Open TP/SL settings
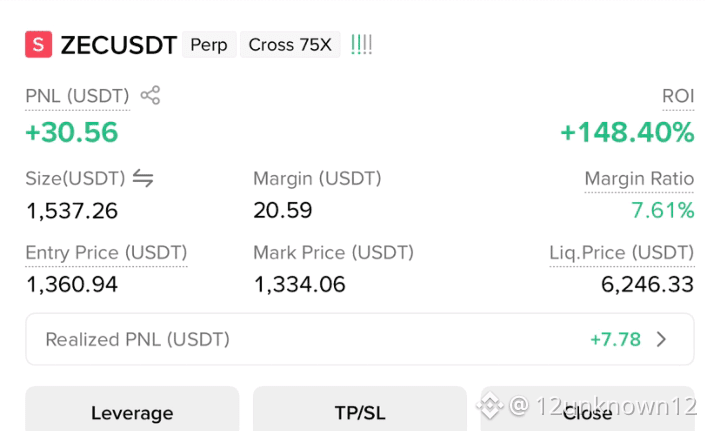The width and height of the screenshot is (705, 431). (360, 409)
